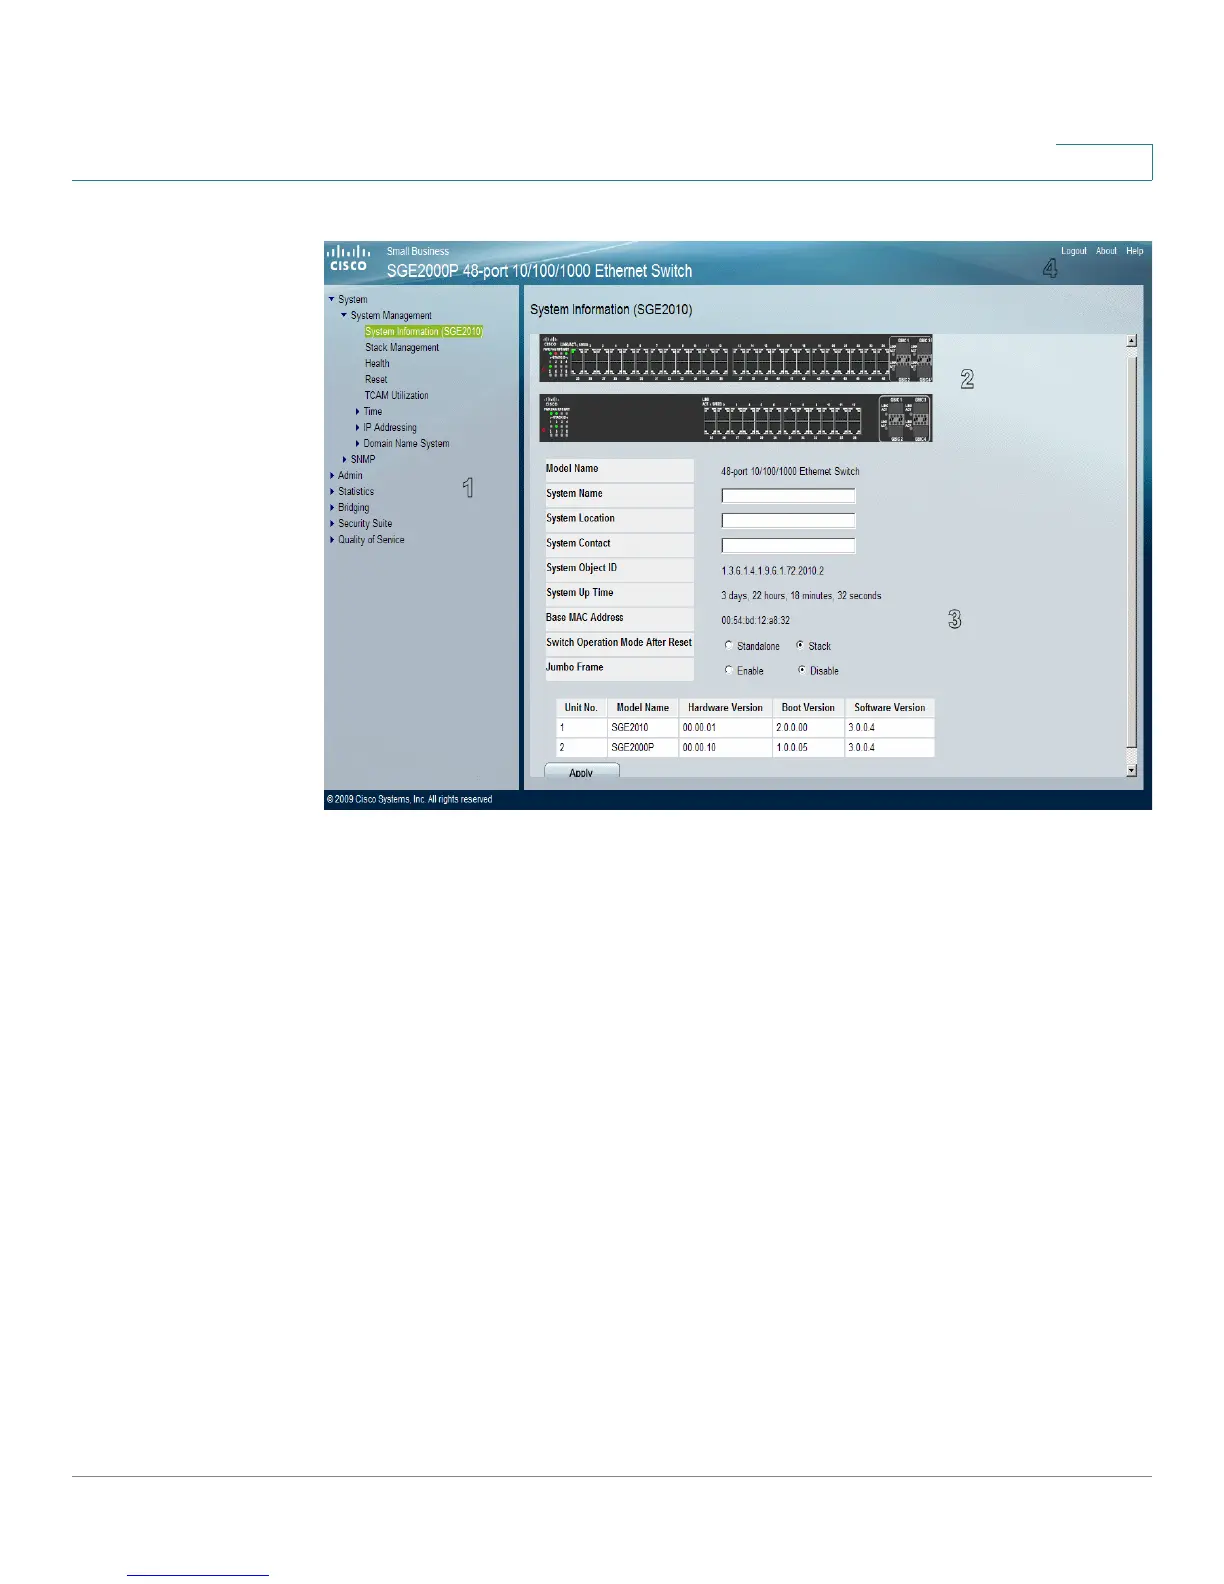Click the Boot Version column header

(x=808, y=707)
